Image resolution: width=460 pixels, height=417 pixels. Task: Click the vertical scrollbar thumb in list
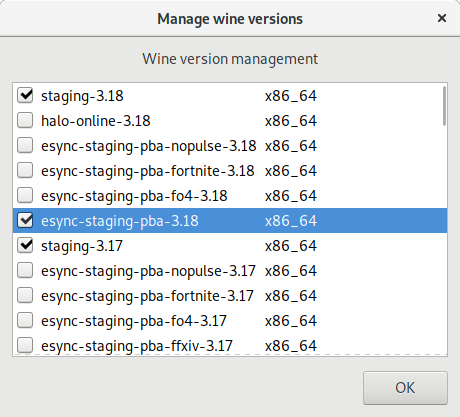click(x=444, y=106)
